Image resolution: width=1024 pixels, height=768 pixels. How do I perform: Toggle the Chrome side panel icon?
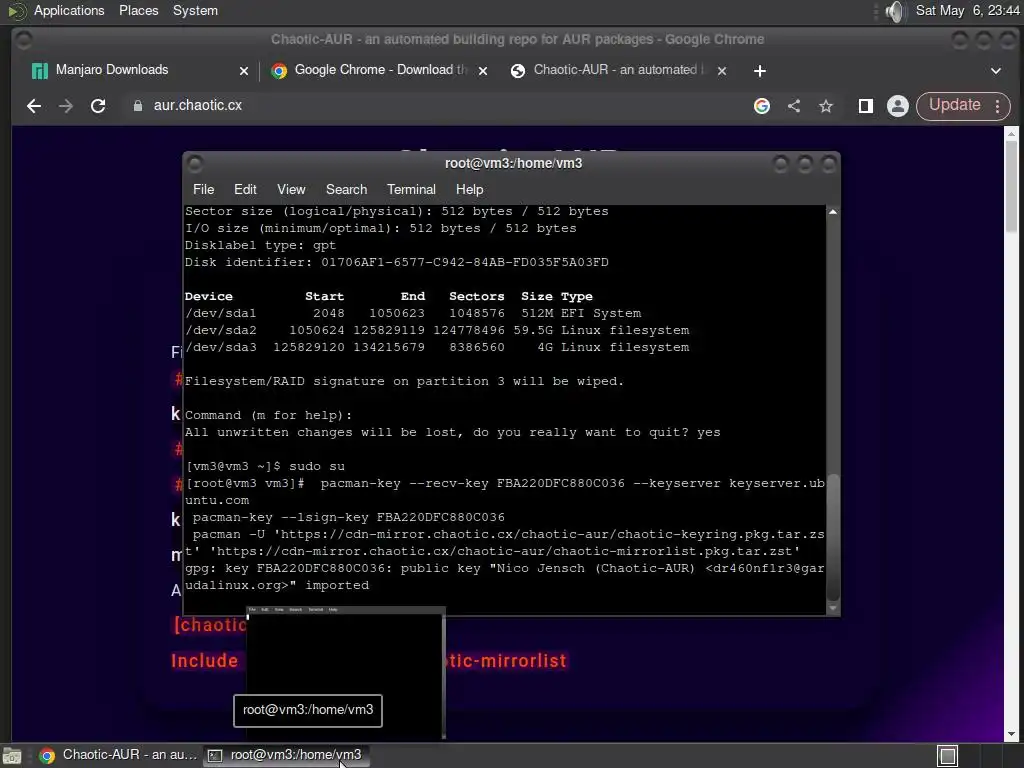[865, 106]
